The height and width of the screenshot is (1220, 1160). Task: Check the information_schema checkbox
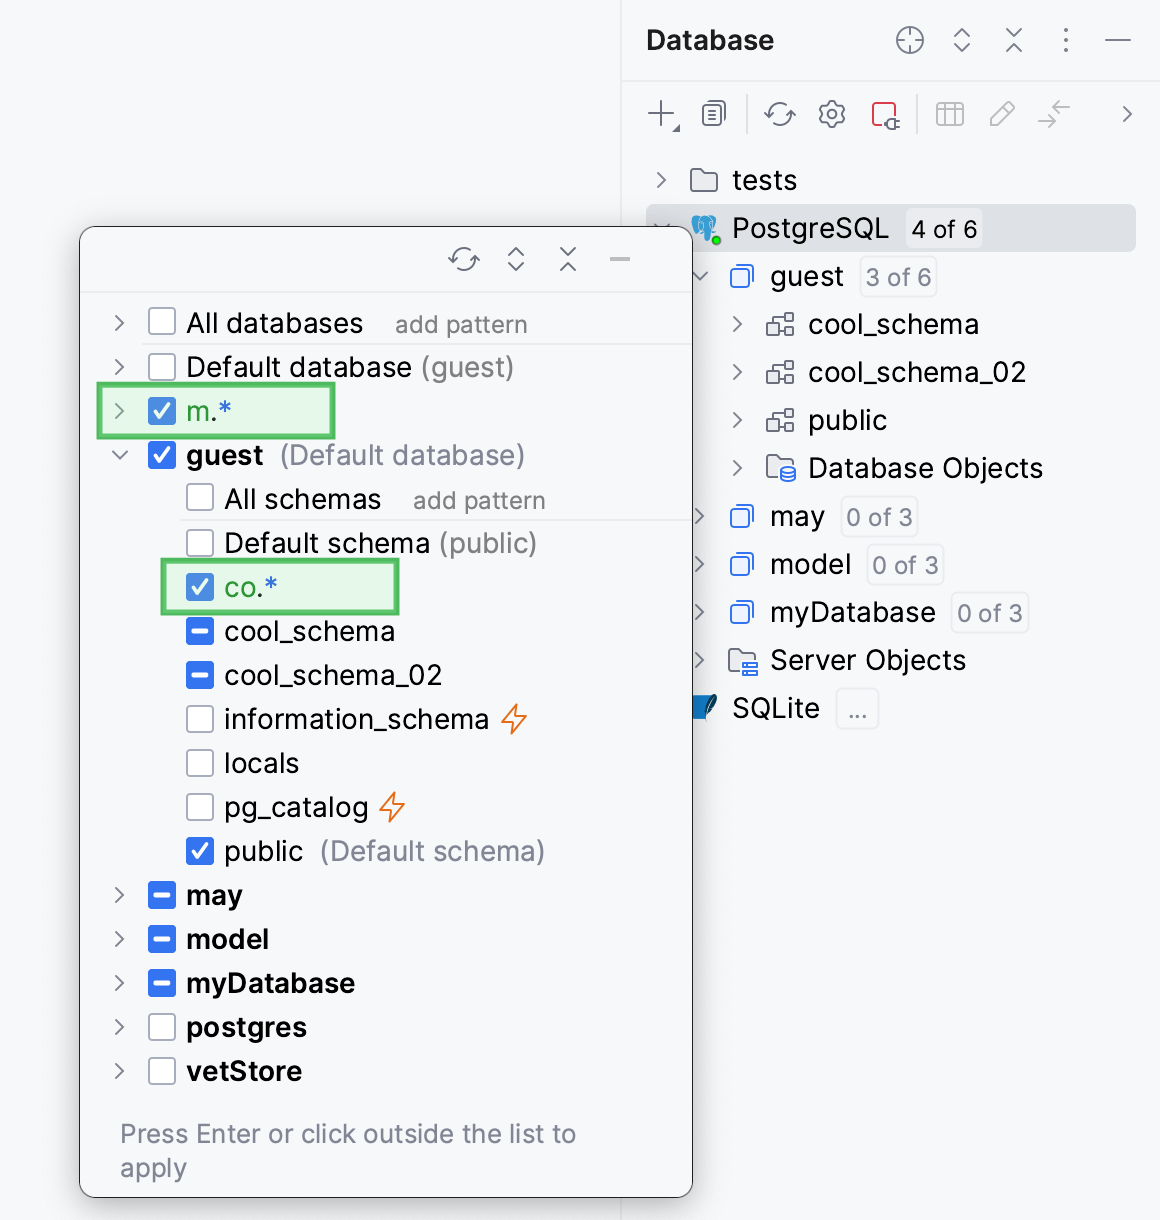tap(199, 718)
